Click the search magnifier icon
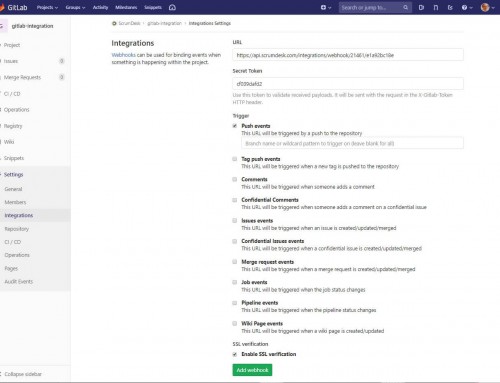Image resolution: width=500 pixels, height=383 pixels. (x=405, y=7)
